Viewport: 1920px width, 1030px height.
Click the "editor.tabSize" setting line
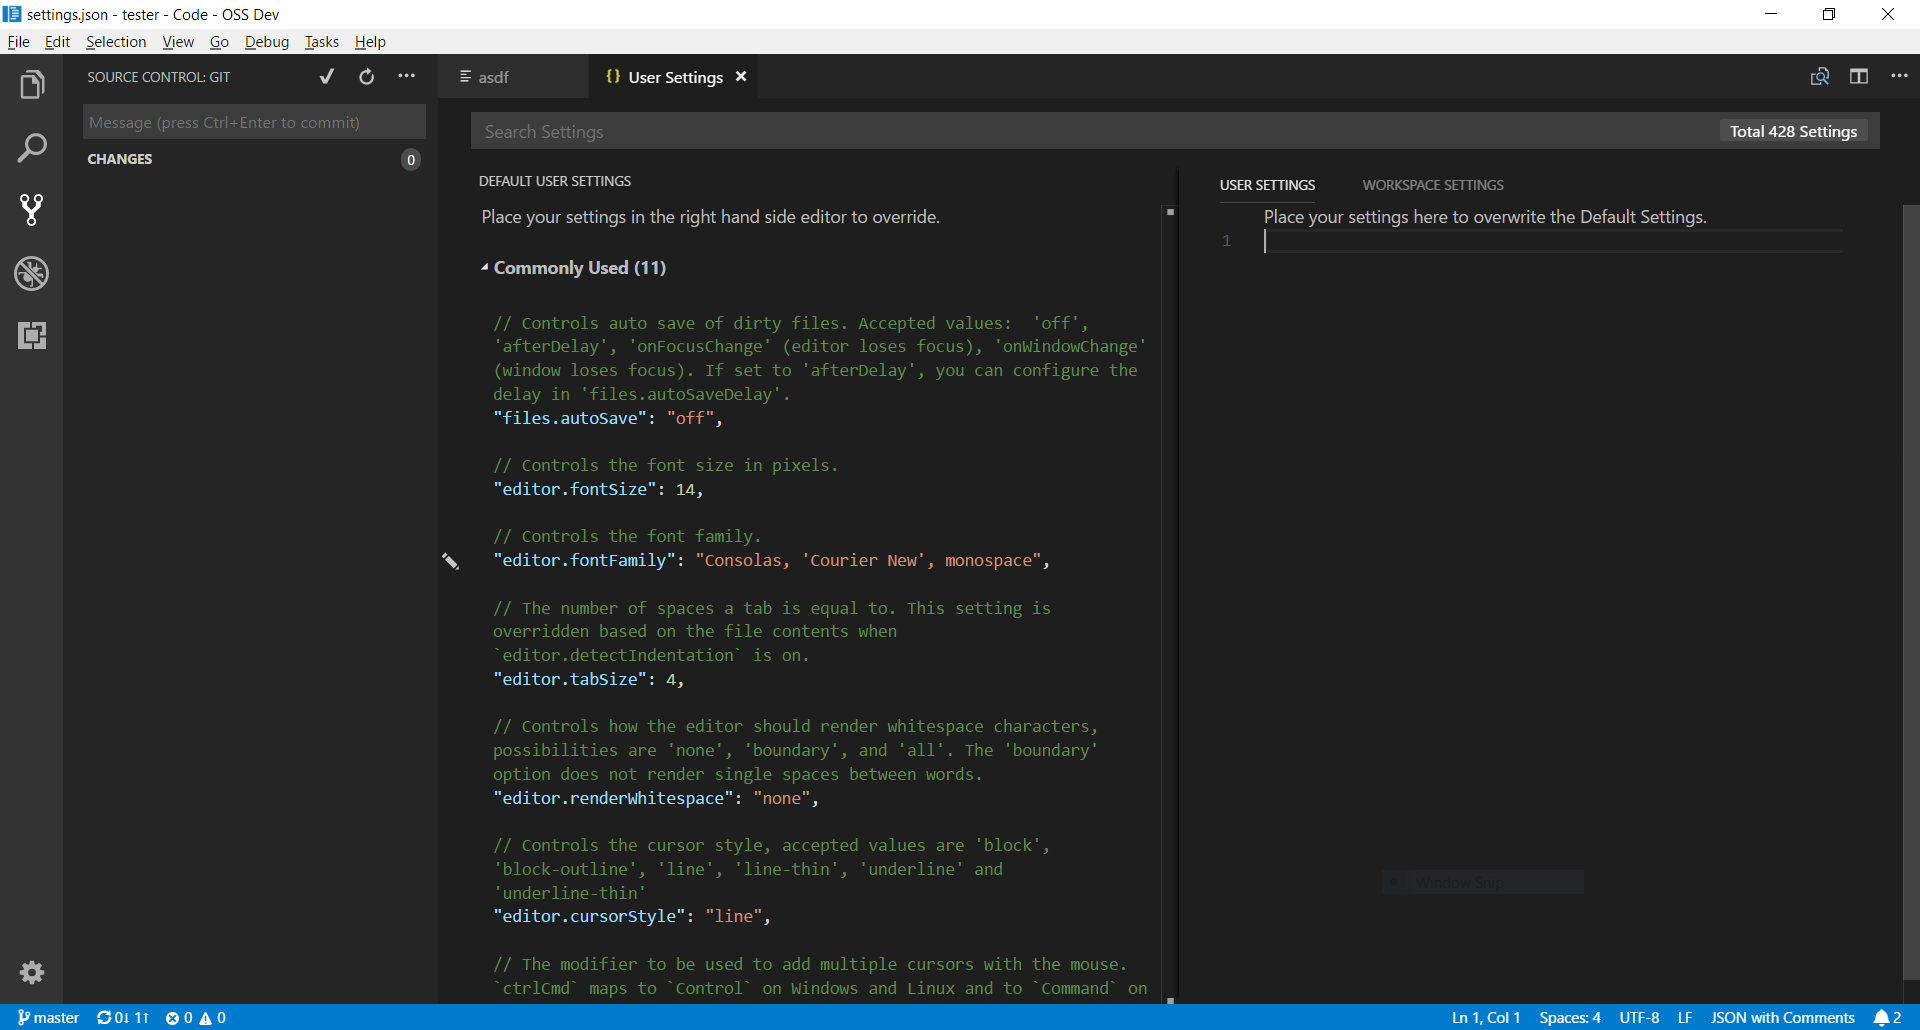588,679
